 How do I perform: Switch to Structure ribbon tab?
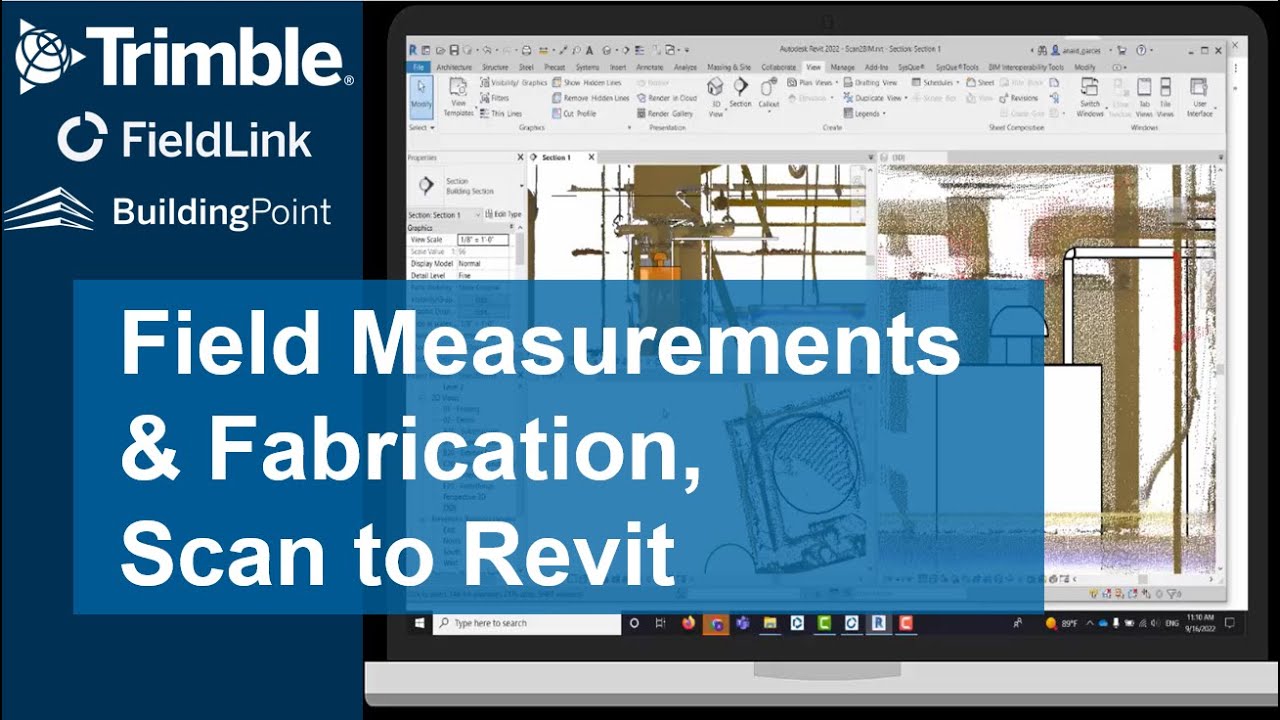pos(495,67)
